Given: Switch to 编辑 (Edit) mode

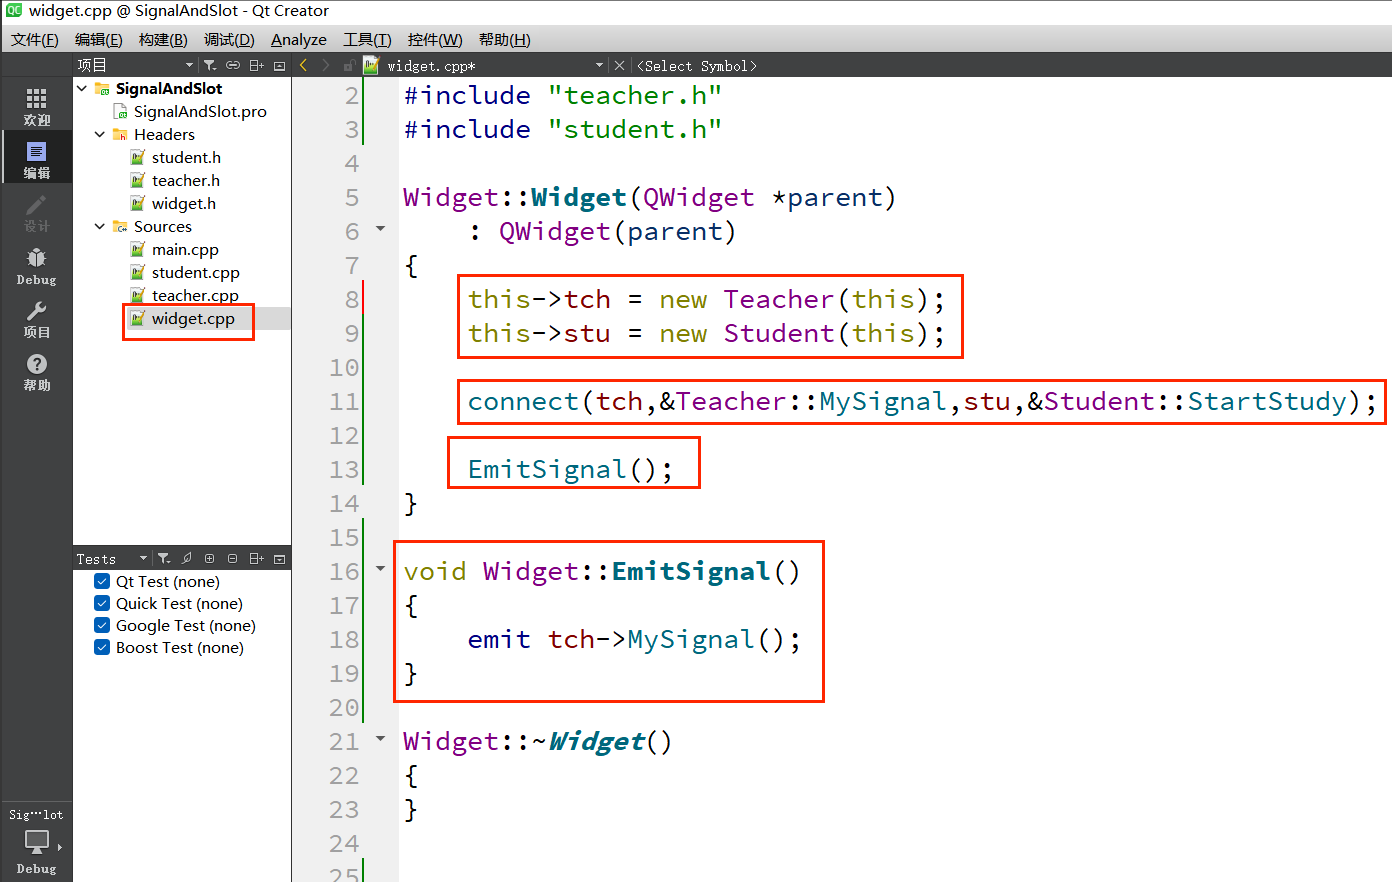Looking at the screenshot, I should 36,159.
